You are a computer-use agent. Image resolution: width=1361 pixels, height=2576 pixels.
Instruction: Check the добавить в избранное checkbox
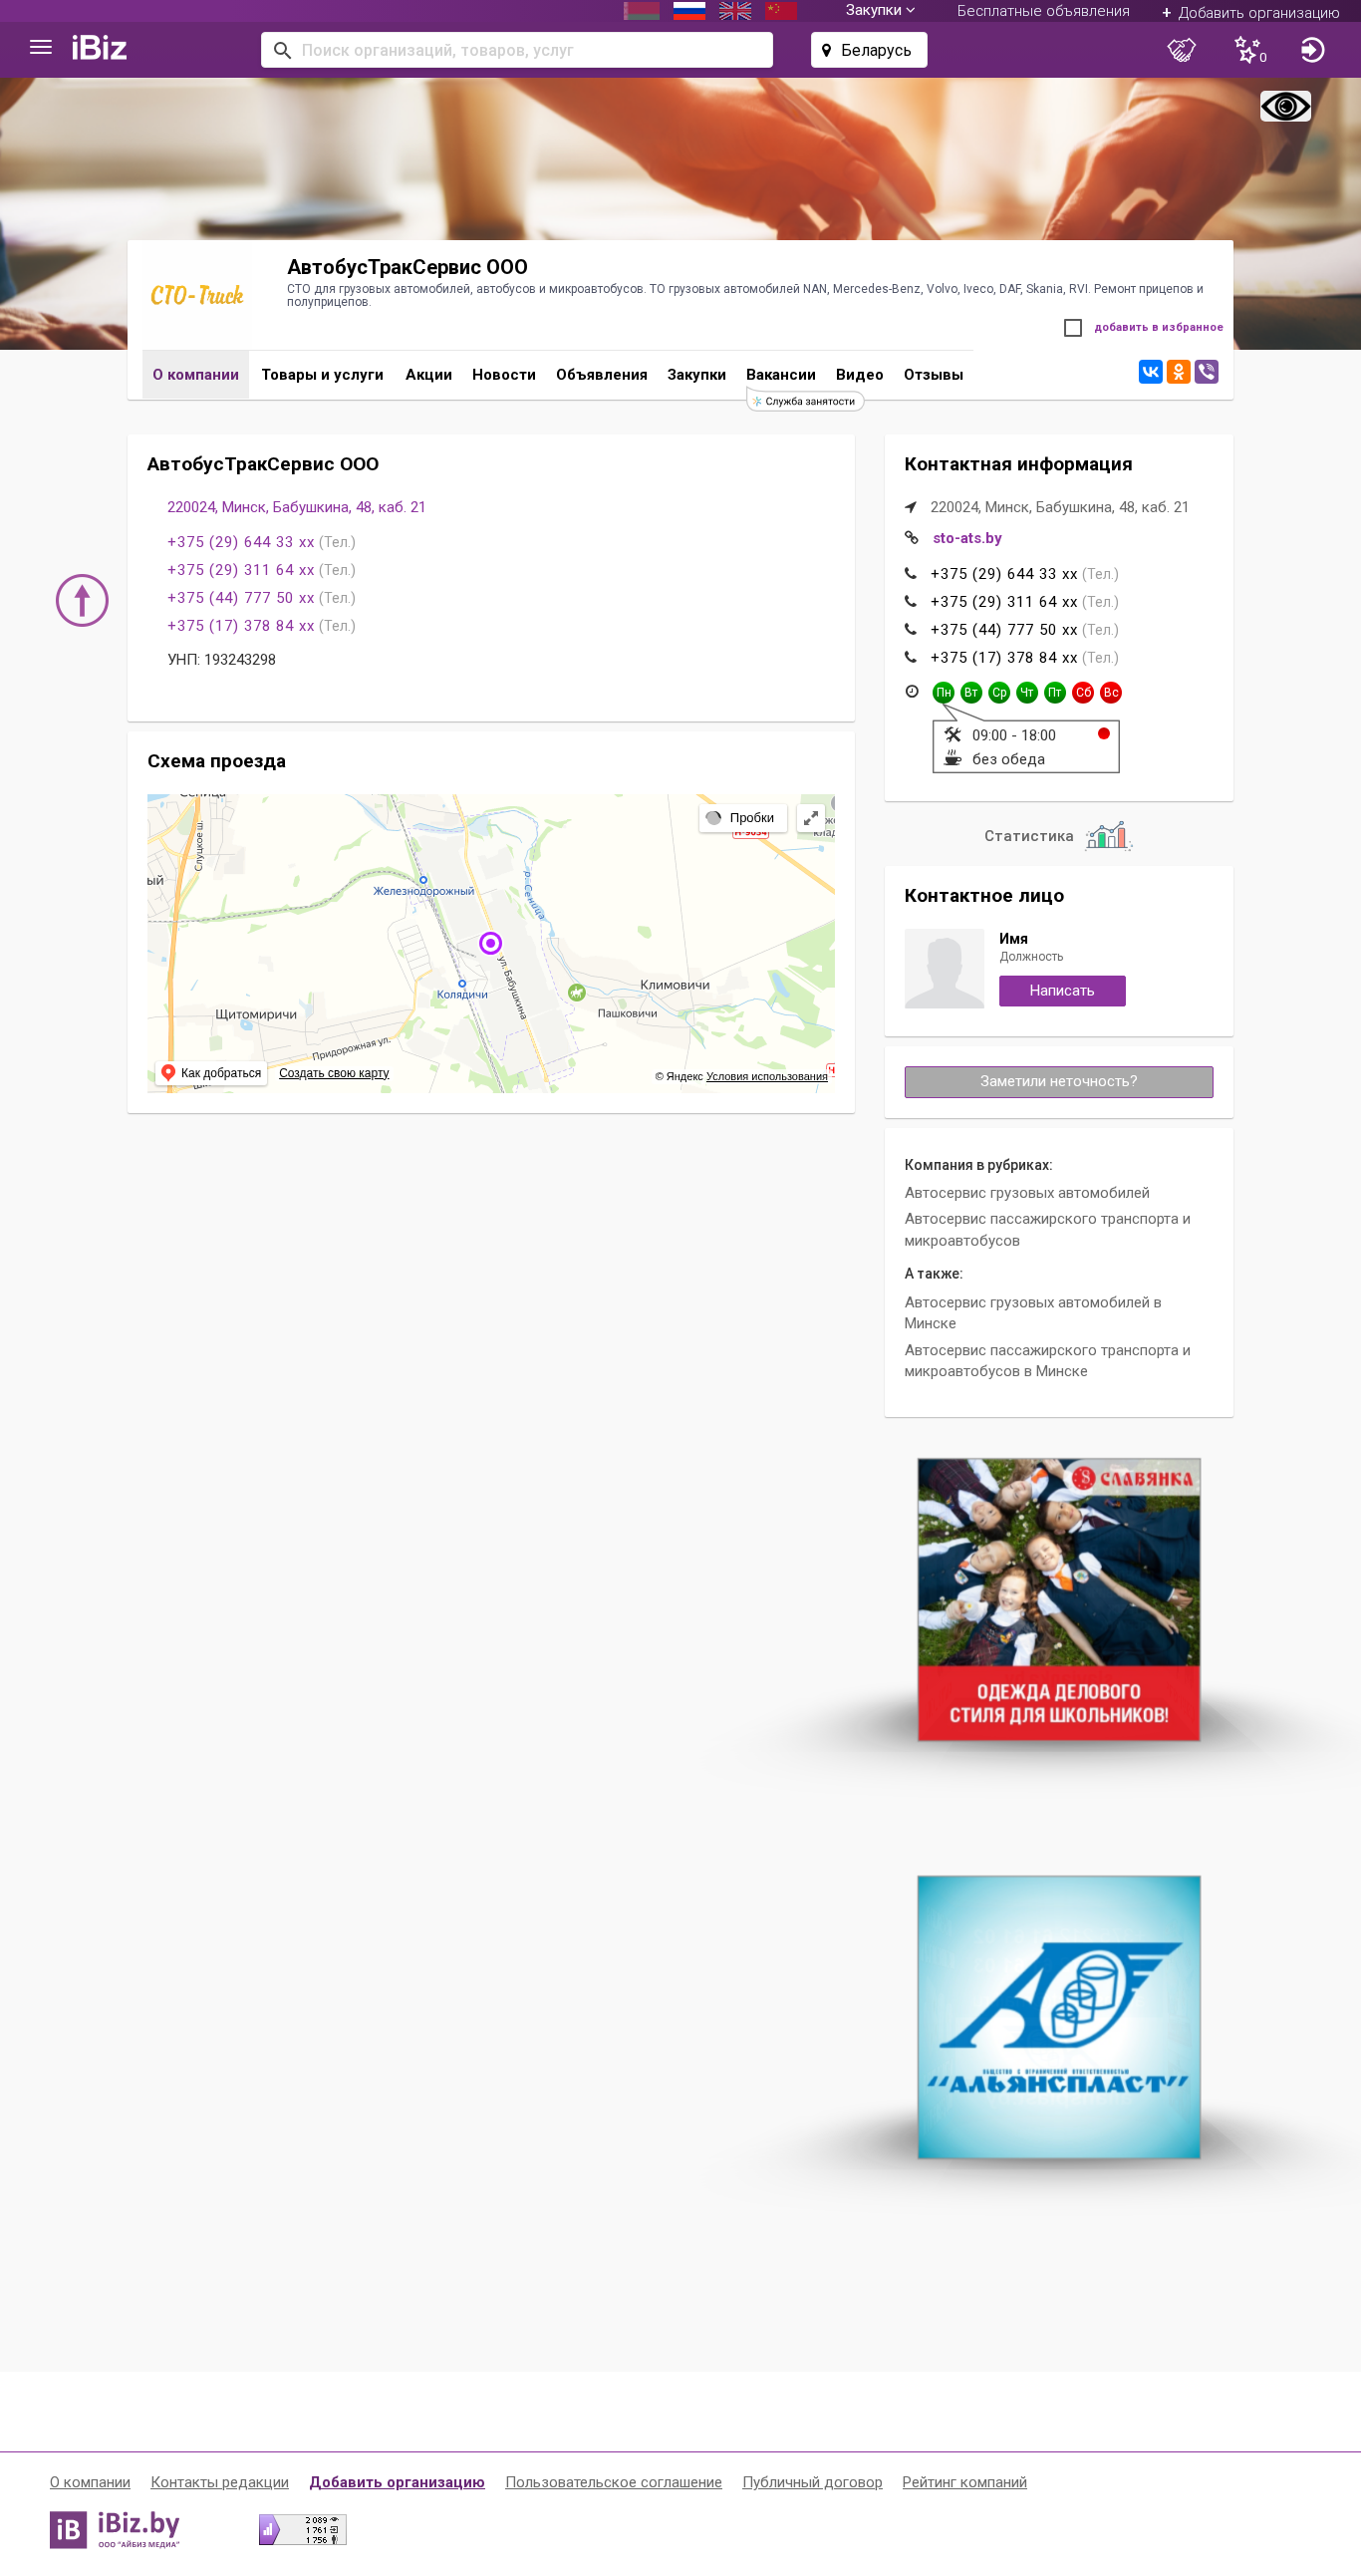(1073, 328)
